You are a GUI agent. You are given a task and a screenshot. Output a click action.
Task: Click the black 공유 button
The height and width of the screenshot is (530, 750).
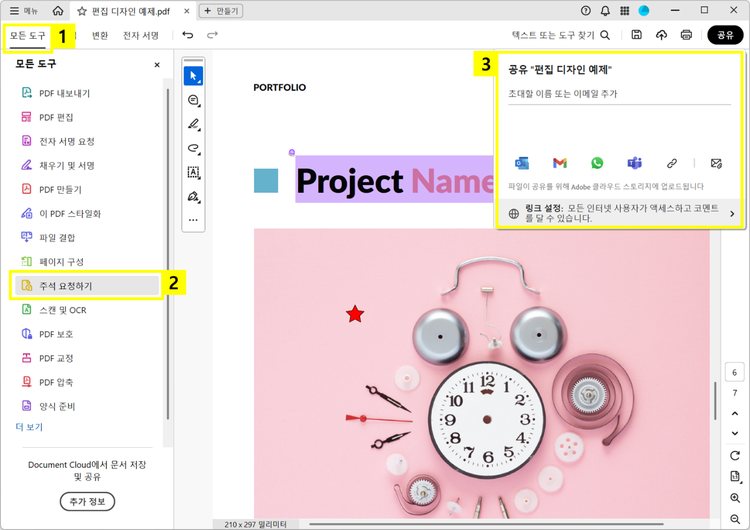(725, 35)
